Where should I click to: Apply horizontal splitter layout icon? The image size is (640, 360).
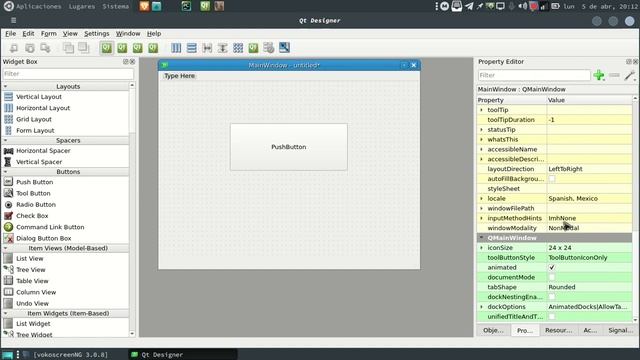tap(207, 48)
